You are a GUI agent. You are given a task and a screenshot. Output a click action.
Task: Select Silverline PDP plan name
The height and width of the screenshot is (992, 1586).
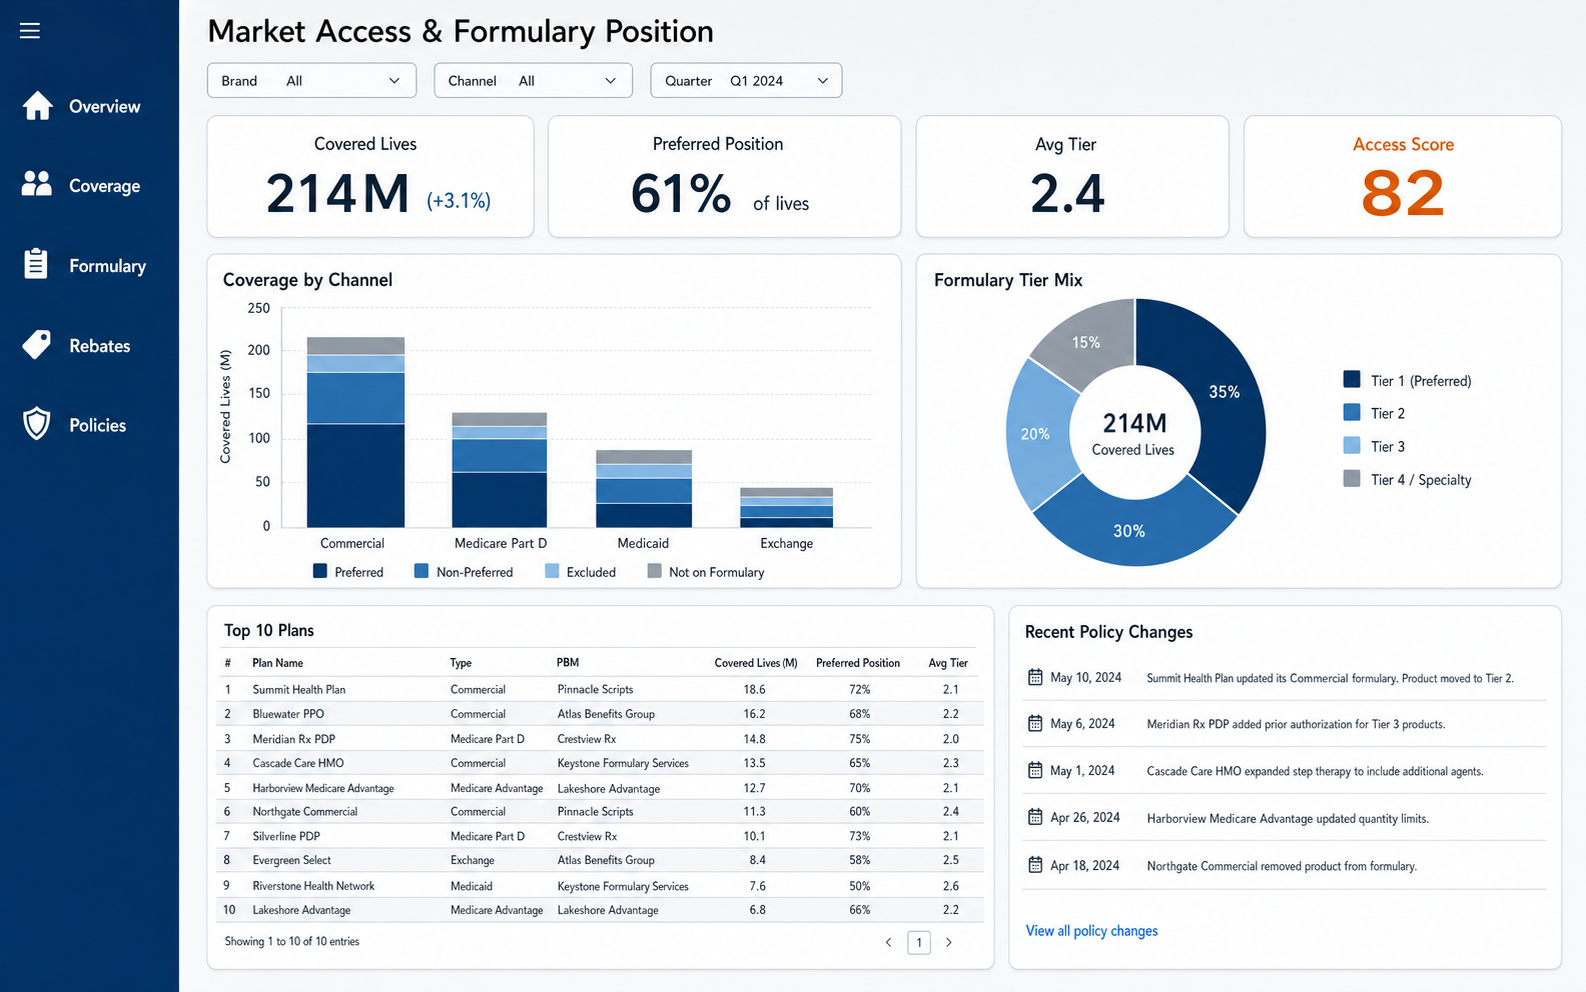(x=286, y=836)
